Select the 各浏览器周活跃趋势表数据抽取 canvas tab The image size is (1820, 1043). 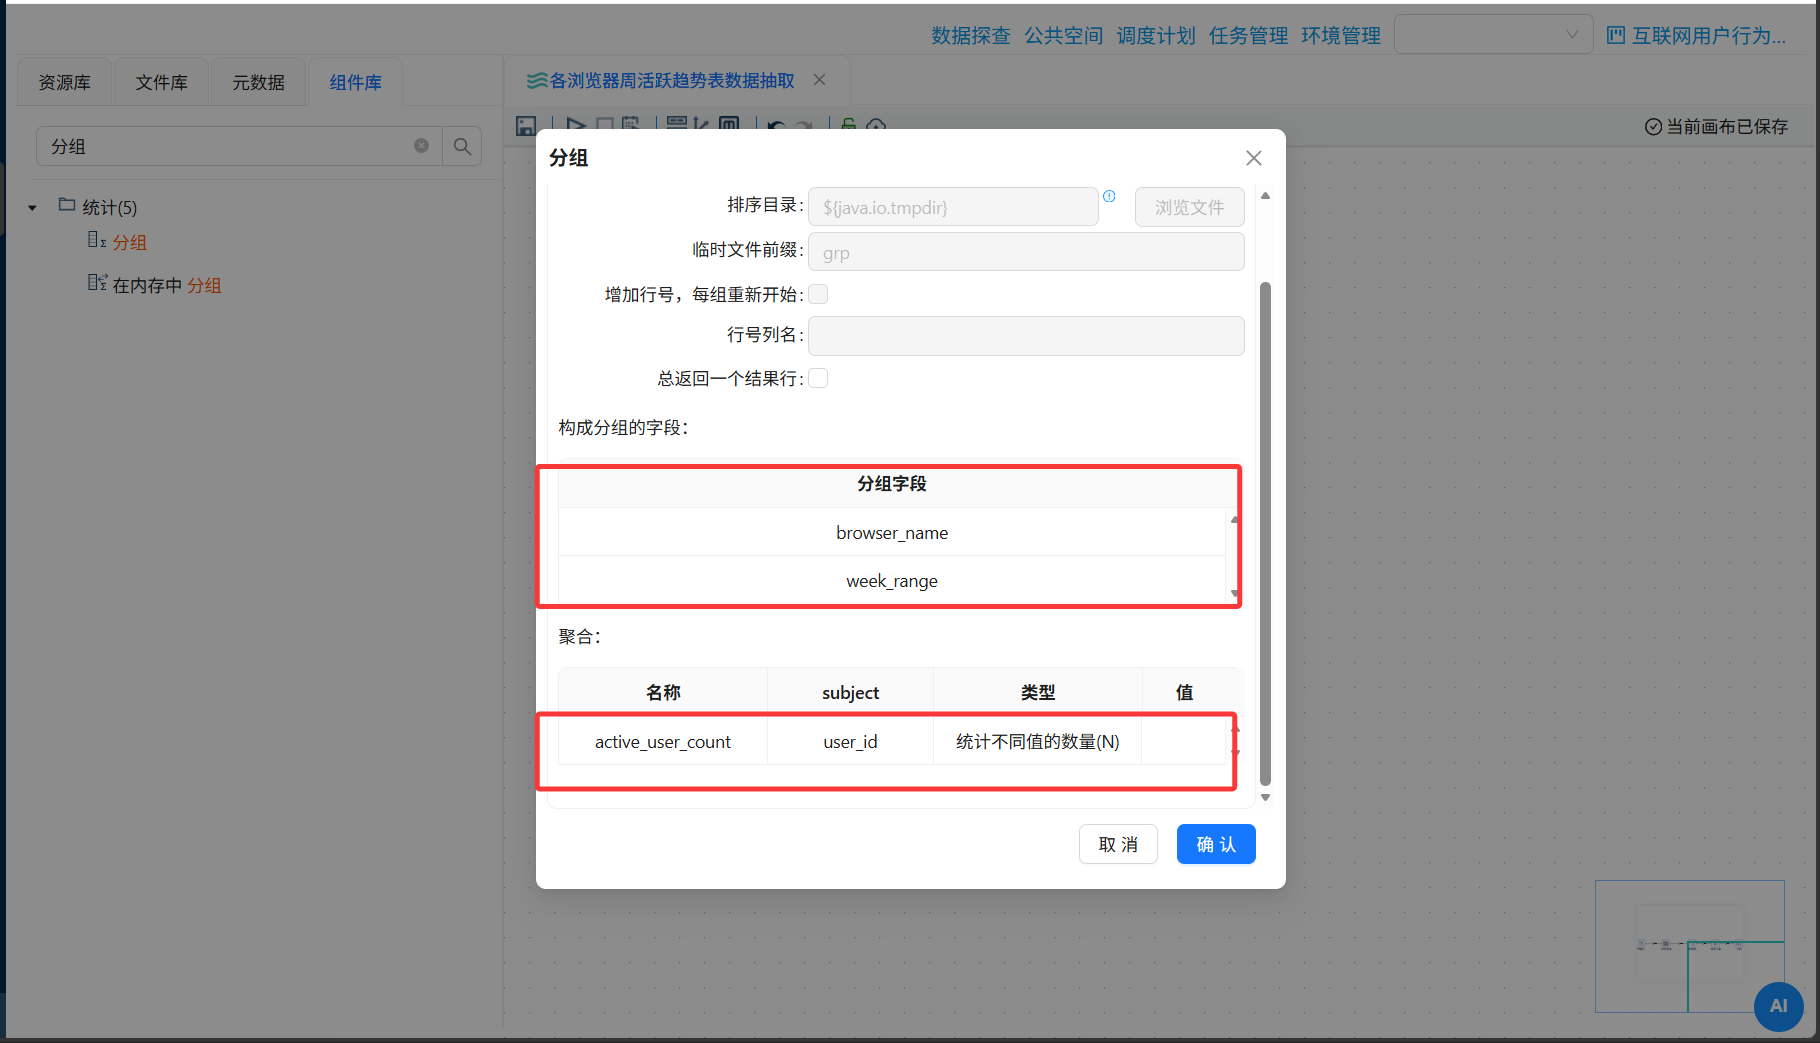tap(672, 80)
